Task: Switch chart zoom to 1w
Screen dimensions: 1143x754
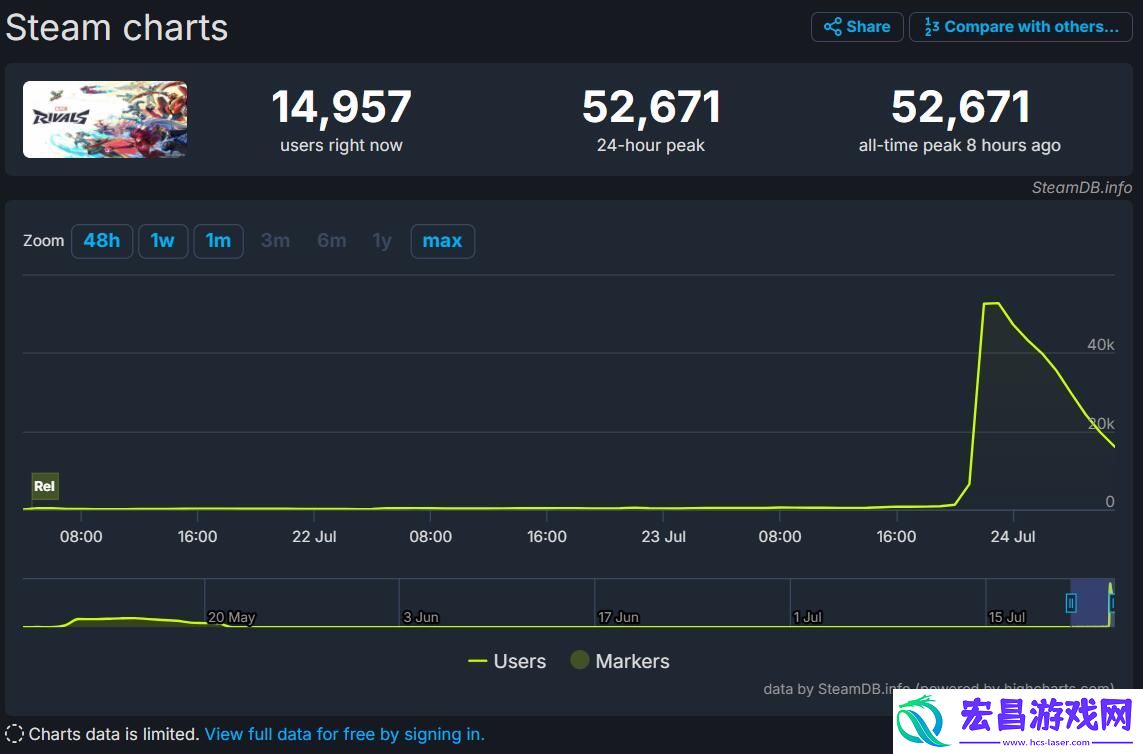Action: (x=163, y=241)
